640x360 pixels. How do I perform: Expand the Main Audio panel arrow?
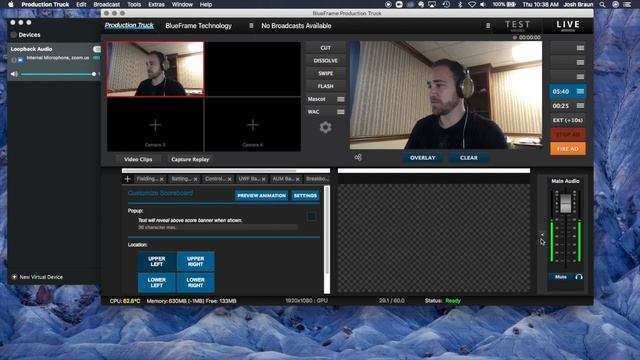pyautogui.click(x=542, y=235)
